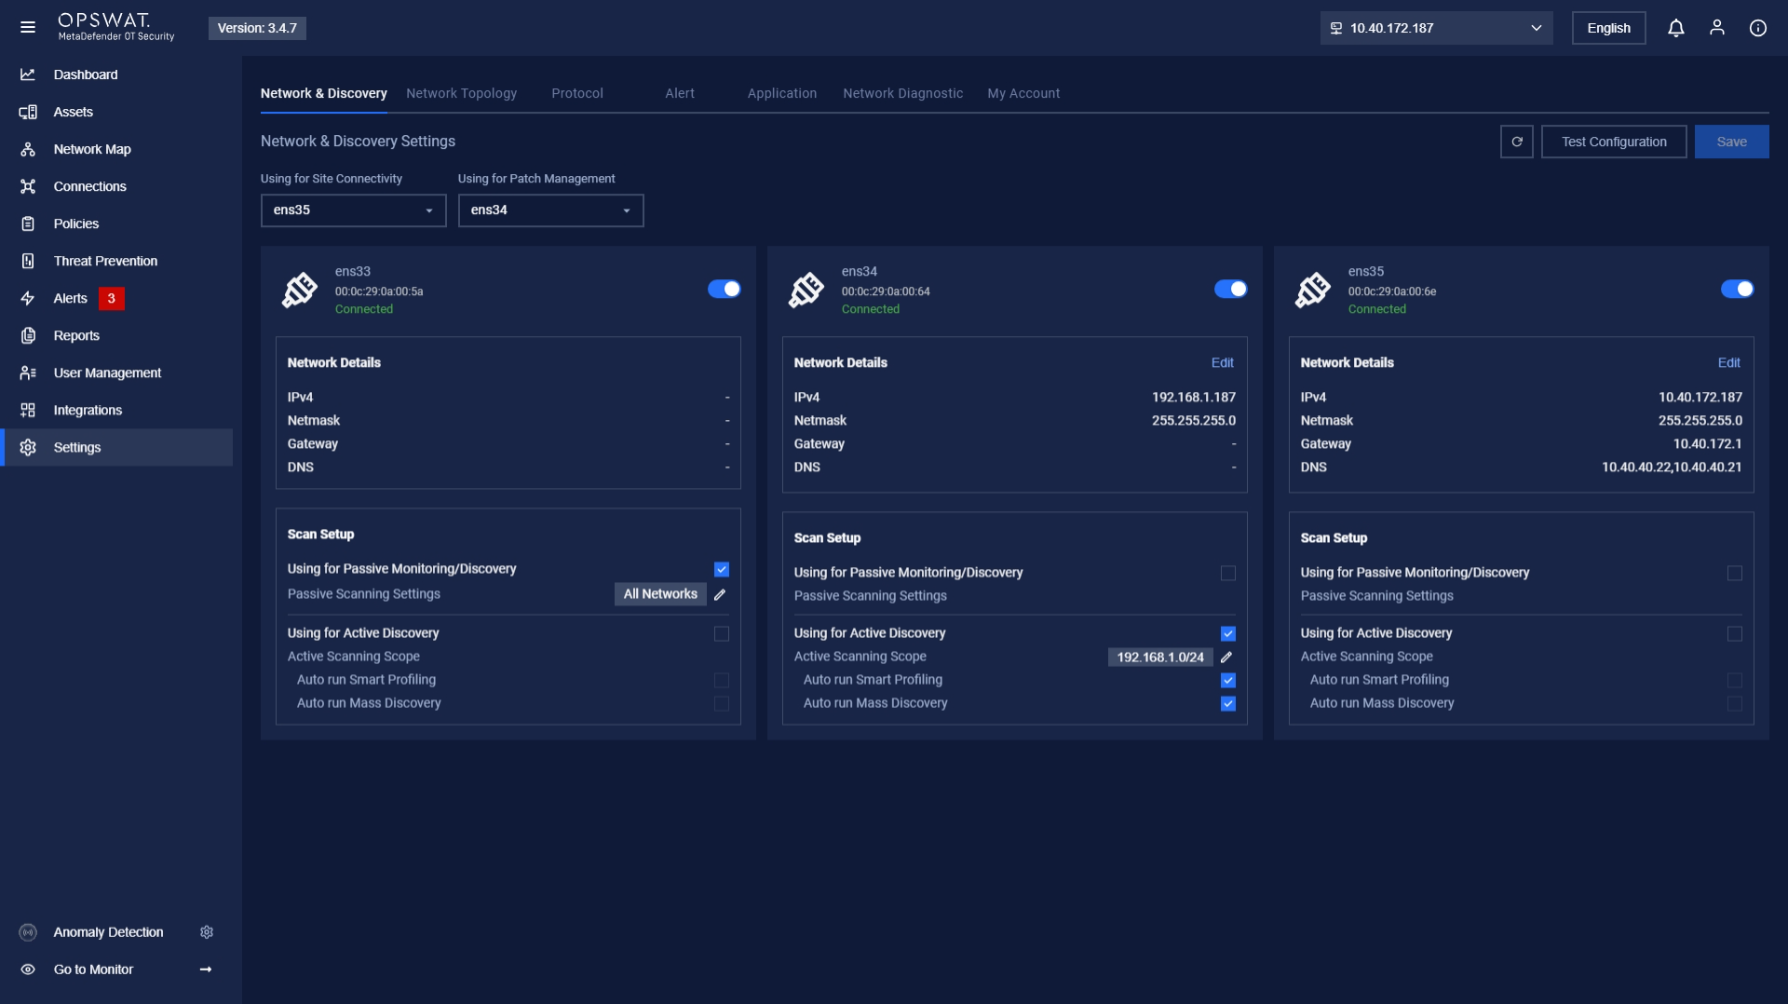Uncheck ens34 Active Discovery checkbox

pos(1228,634)
